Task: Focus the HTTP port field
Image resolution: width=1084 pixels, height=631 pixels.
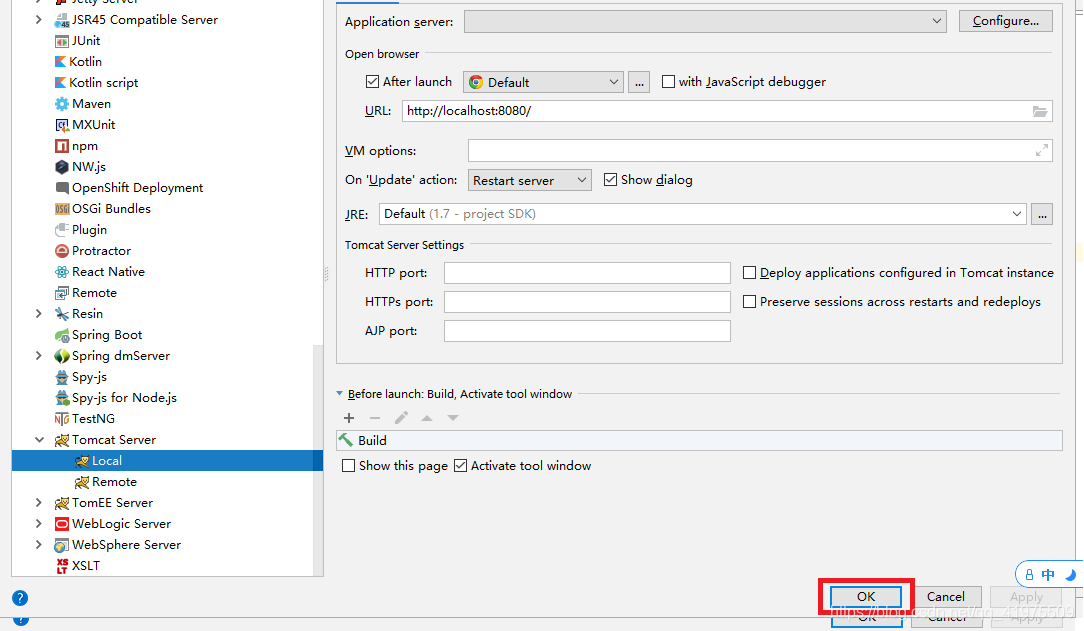Action: tap(587, 273)
